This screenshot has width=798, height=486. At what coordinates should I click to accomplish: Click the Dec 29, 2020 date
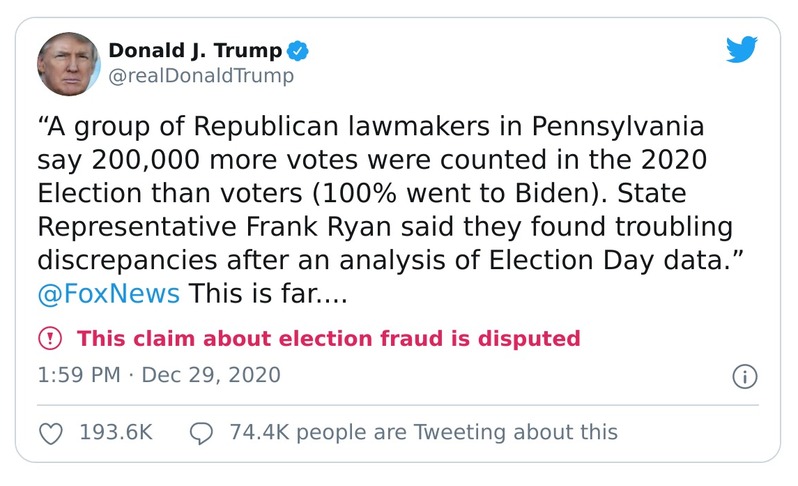[x=211, y=375]
